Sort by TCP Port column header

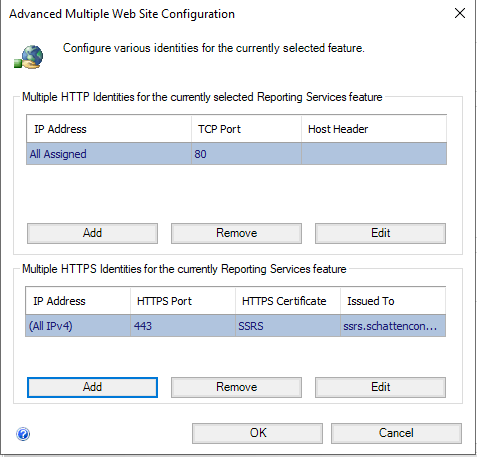point(246,129)
